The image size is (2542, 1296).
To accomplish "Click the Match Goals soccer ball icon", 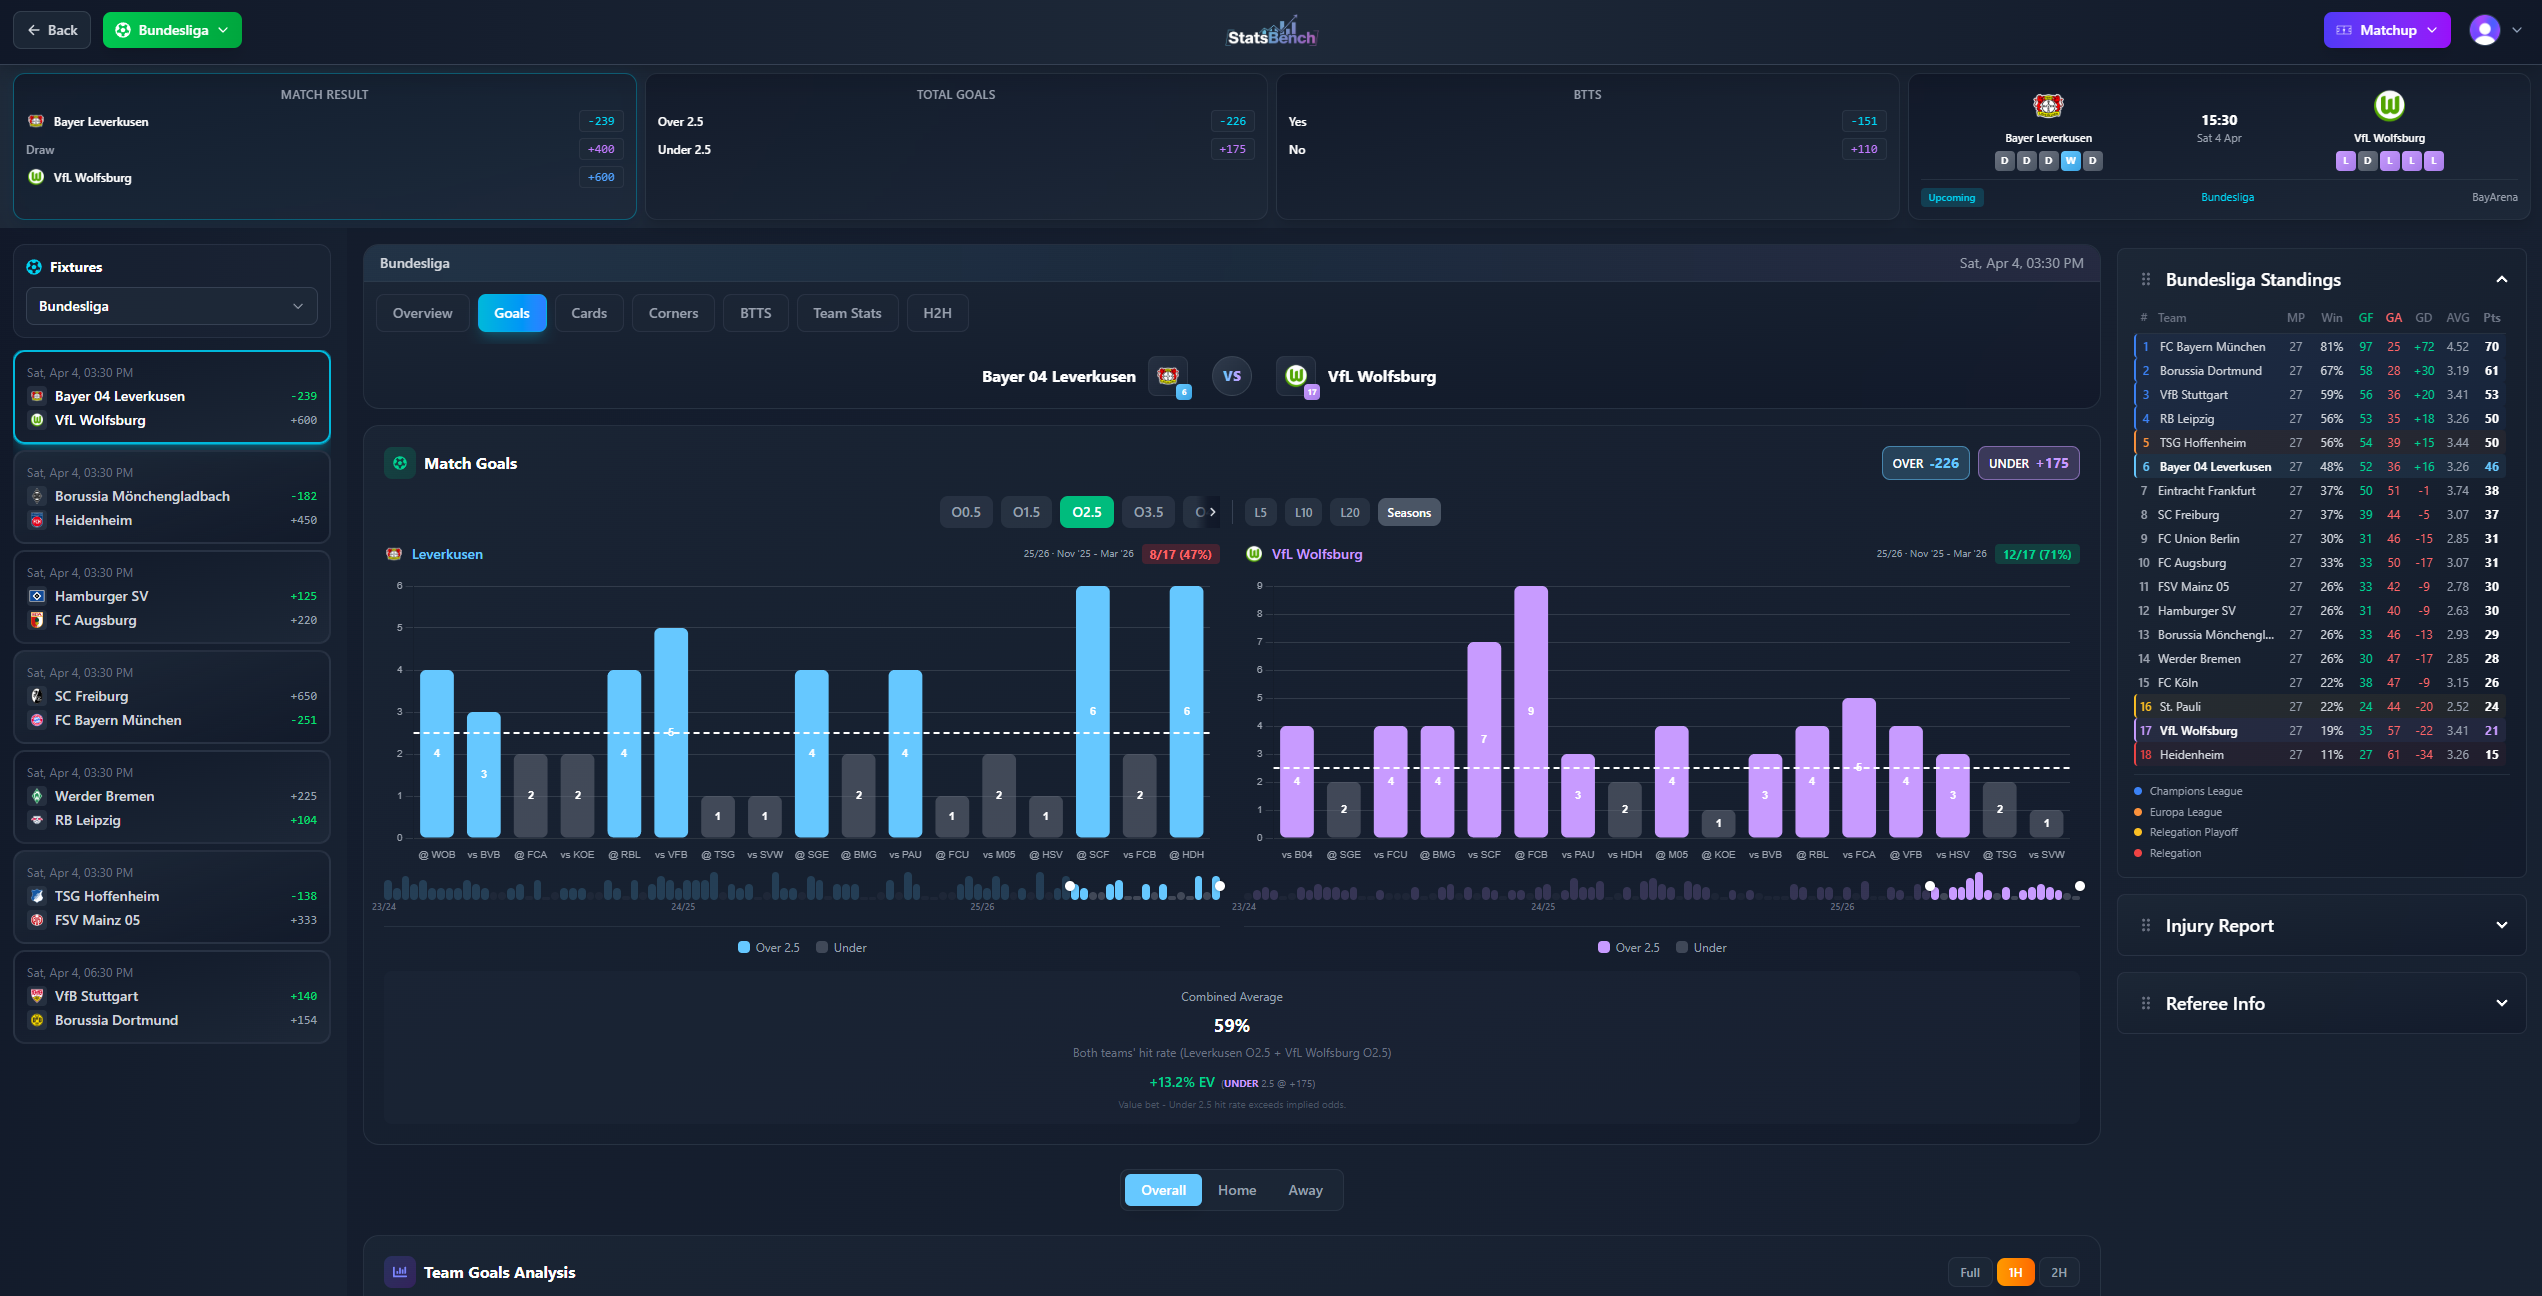I will pos(400,463).
